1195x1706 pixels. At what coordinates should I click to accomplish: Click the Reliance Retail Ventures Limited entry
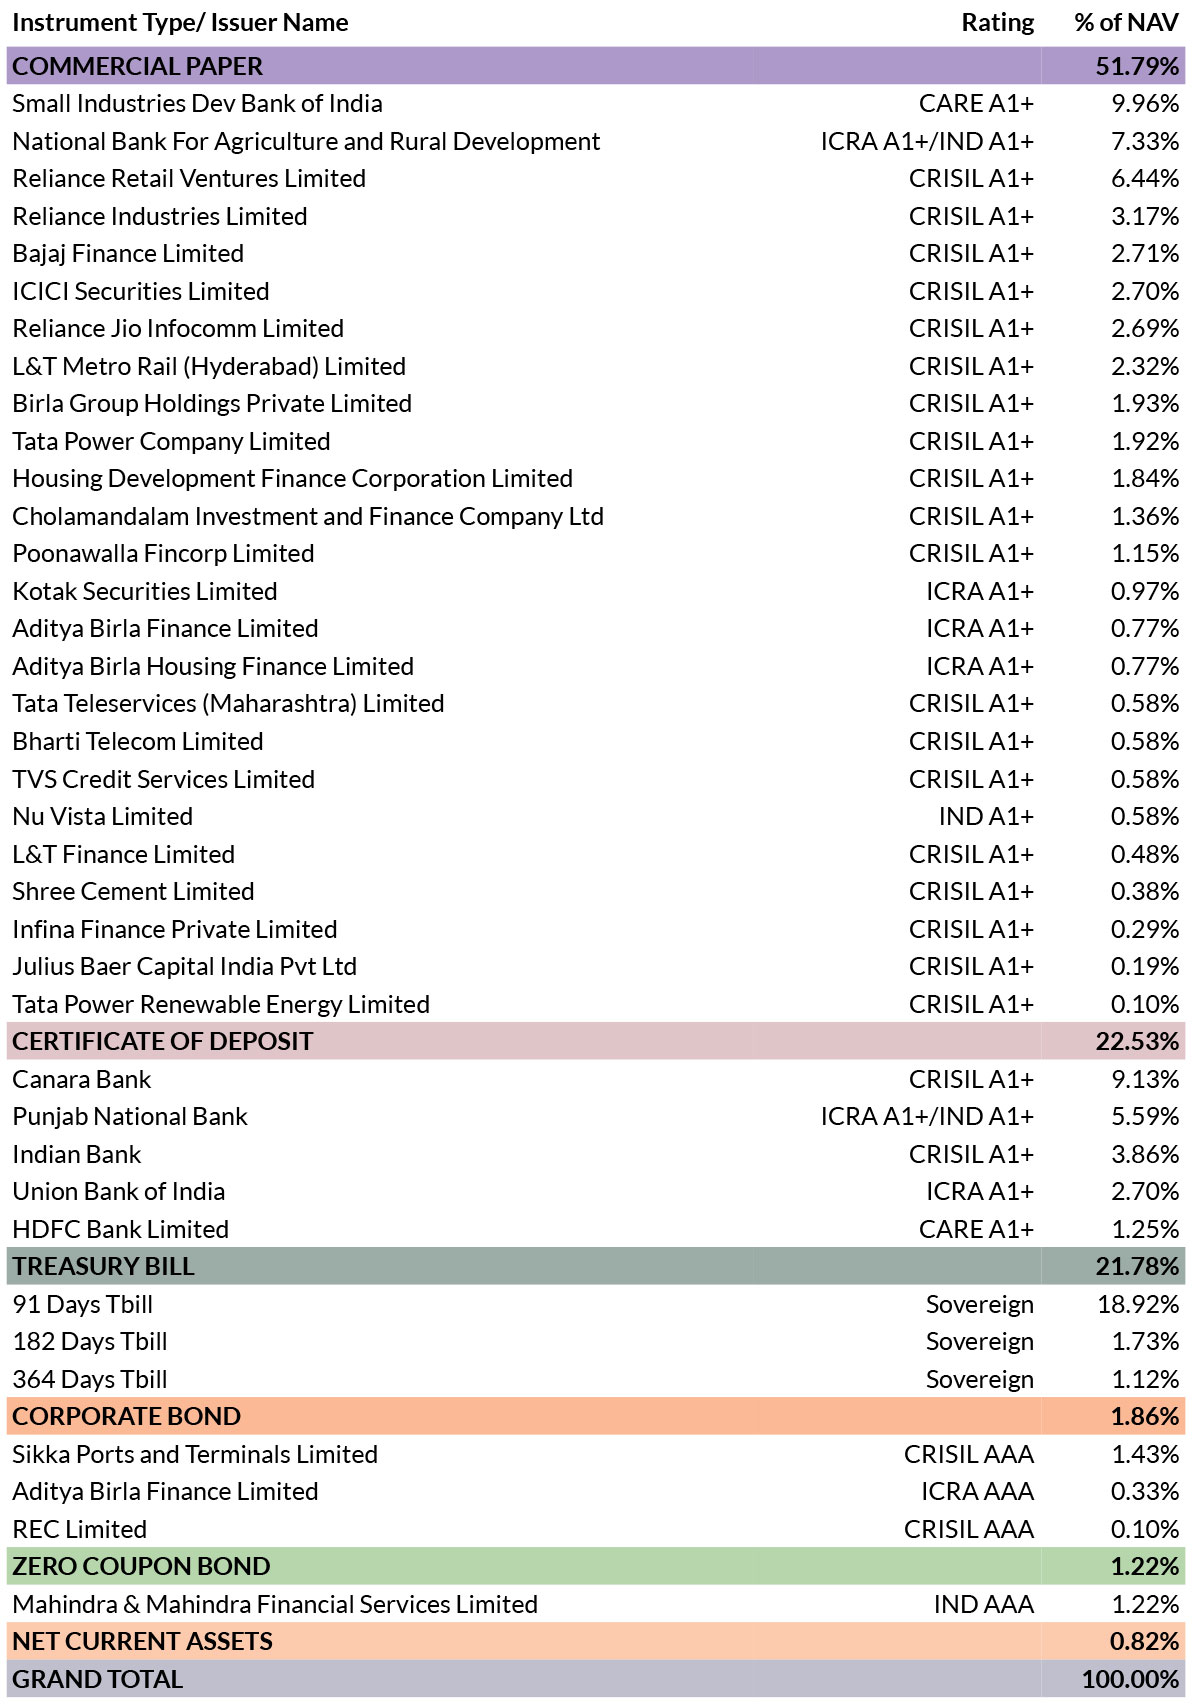tap(189, 179)
